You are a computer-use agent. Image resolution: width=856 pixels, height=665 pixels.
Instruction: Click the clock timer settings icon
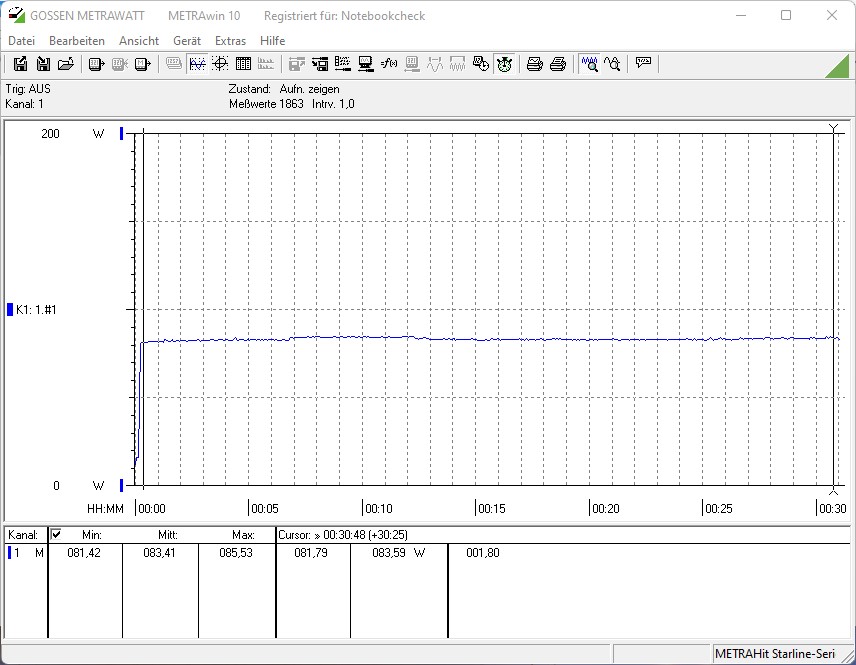pos(480,64)
